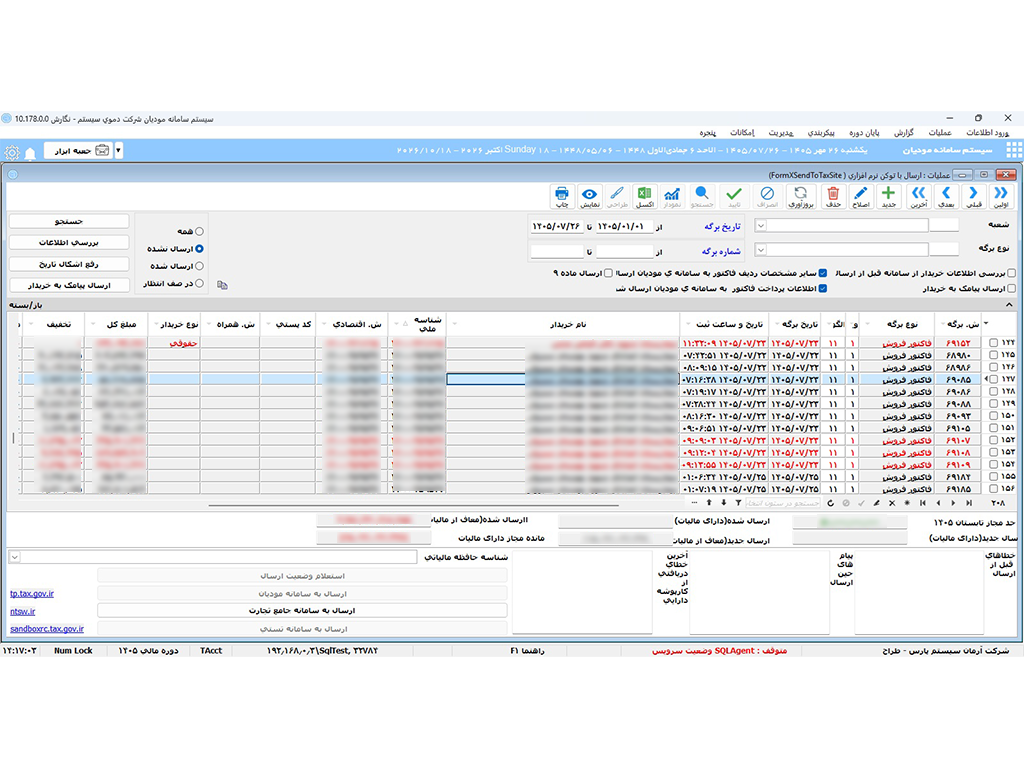Click the chart (نمودار) toolbar icon
This screenshot has width=1024, height=768.
pyautogui.click(x=672, y=196)
